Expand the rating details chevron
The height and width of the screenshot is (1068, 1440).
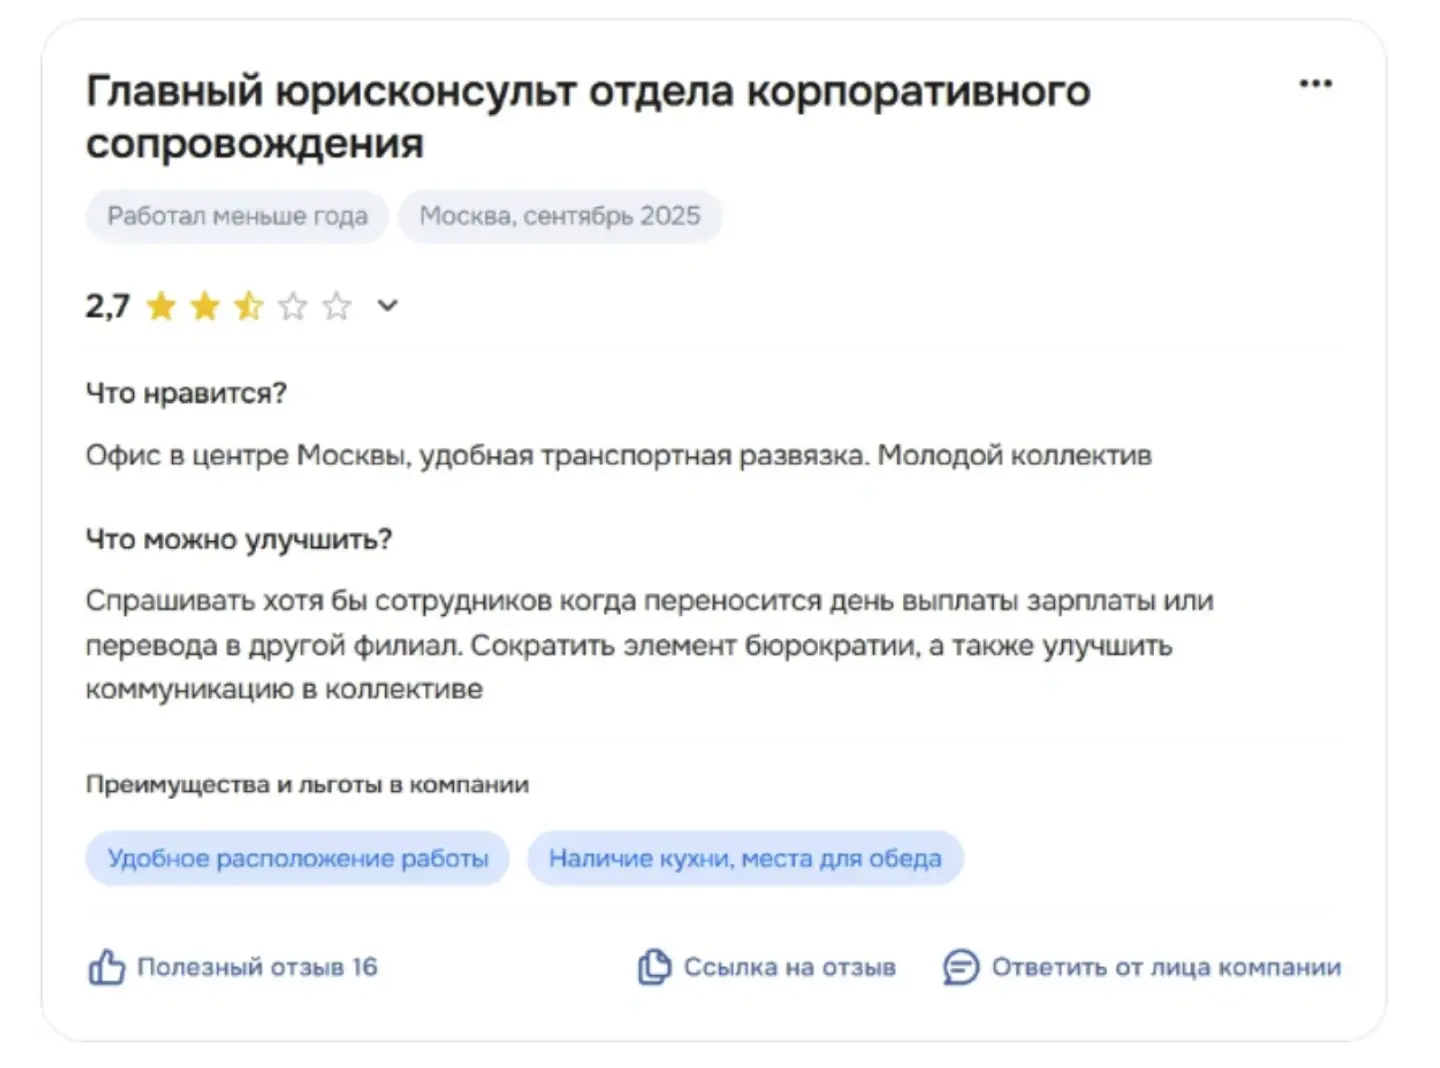pyautogui.click(x=388, y=306)
